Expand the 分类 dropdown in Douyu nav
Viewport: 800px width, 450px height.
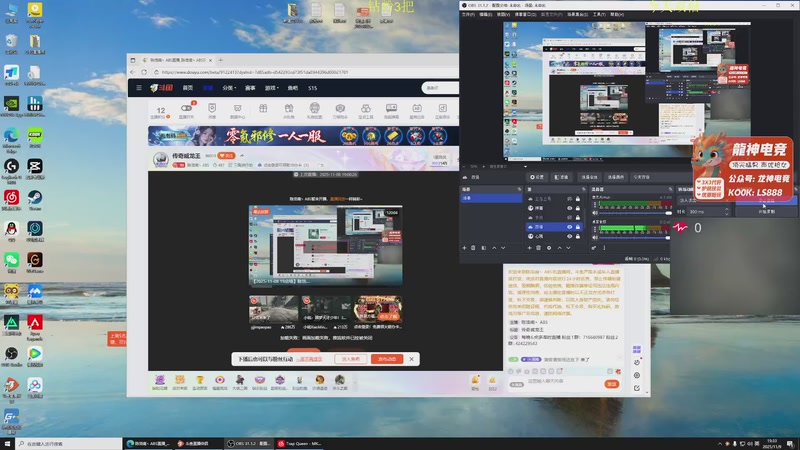pyautogui.click(x=229, y=88)
